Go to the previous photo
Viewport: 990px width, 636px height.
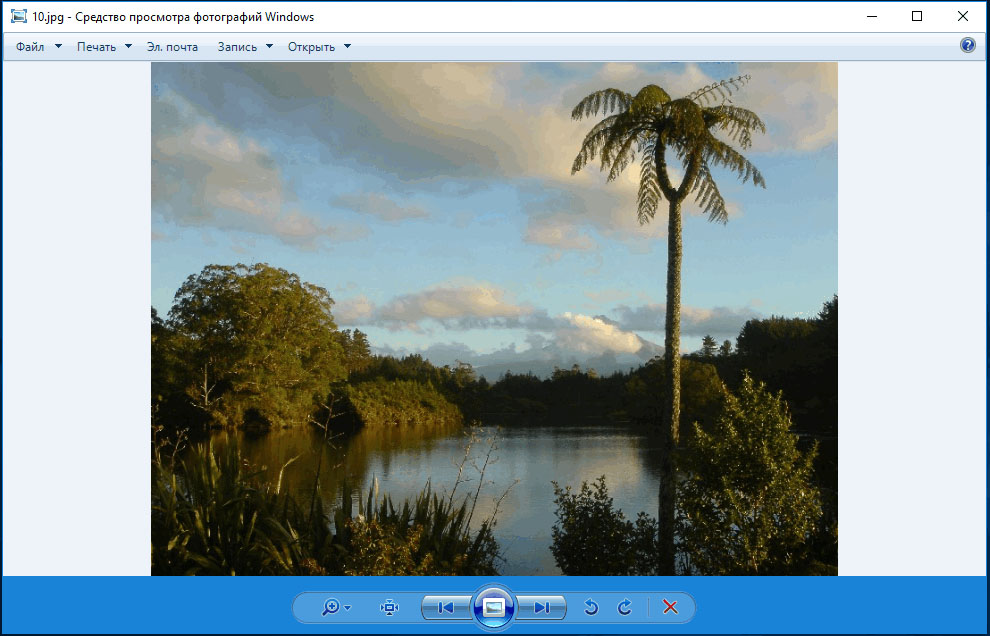click(x=446, y=607)
